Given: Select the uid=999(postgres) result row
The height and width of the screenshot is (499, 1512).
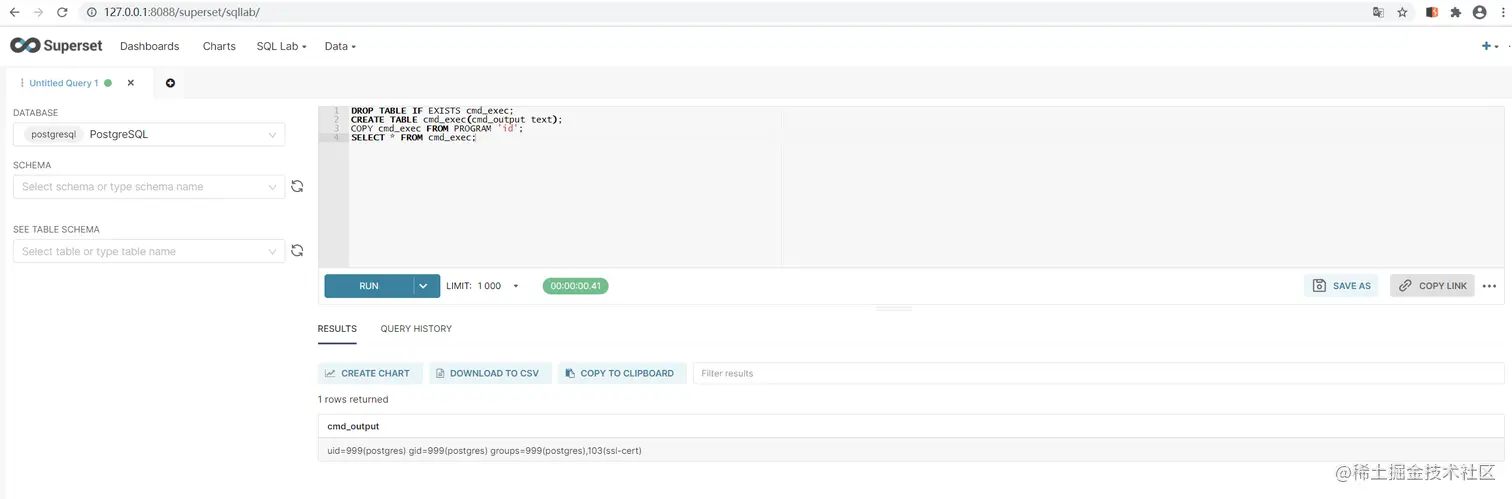Looking at the screenshot, I should (x=911, y=451).
